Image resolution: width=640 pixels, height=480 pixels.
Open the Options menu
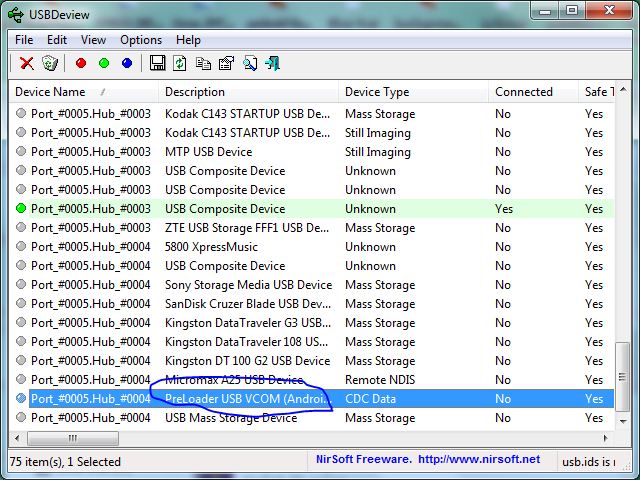click(141, 40)
